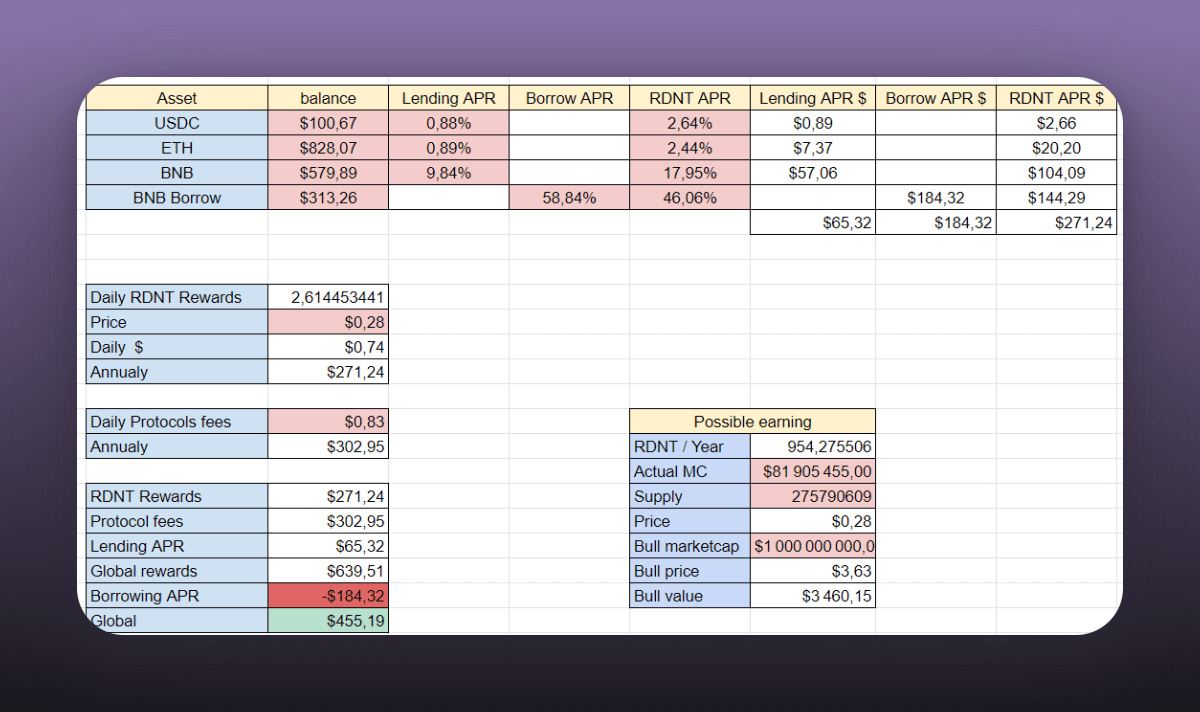Screen dimensions: 1200x712
Task: Click the RDNT / Year value 954,275506
Action: click(812, 447)
